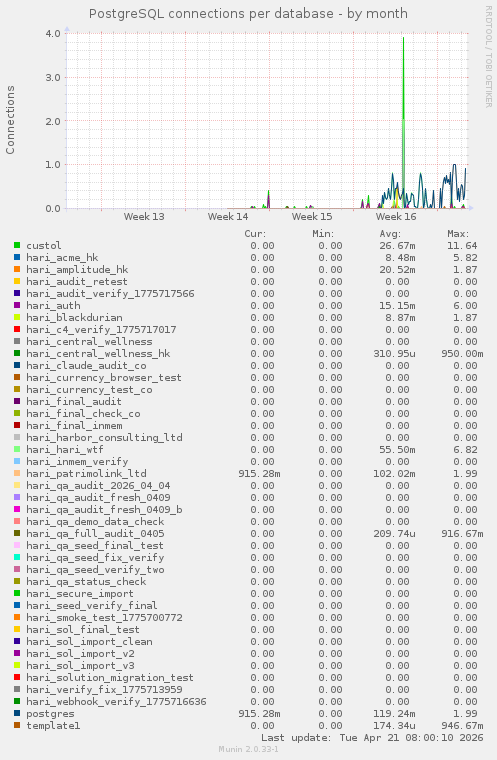The height and width of the screenshot is (760, 497).
Task: Click the 'hari_amplitude_hk' legend name
Action: point(77,269)
